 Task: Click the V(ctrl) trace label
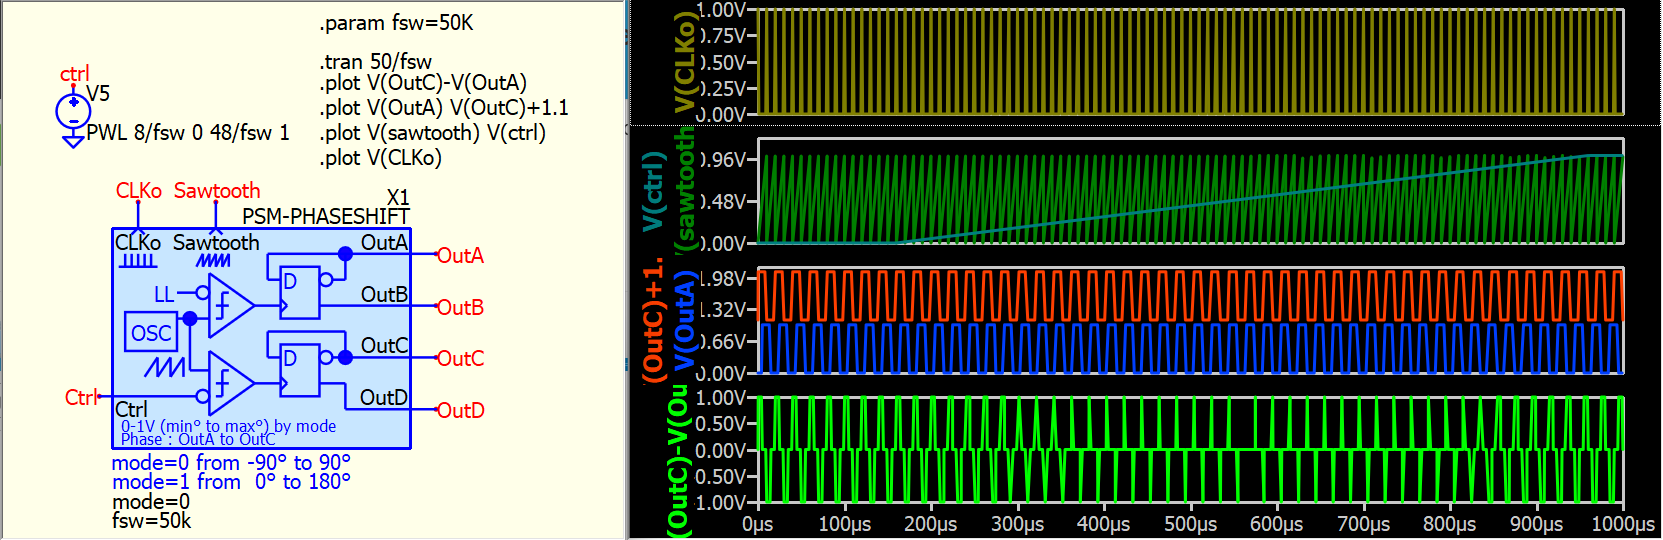[x=653, y=192]
